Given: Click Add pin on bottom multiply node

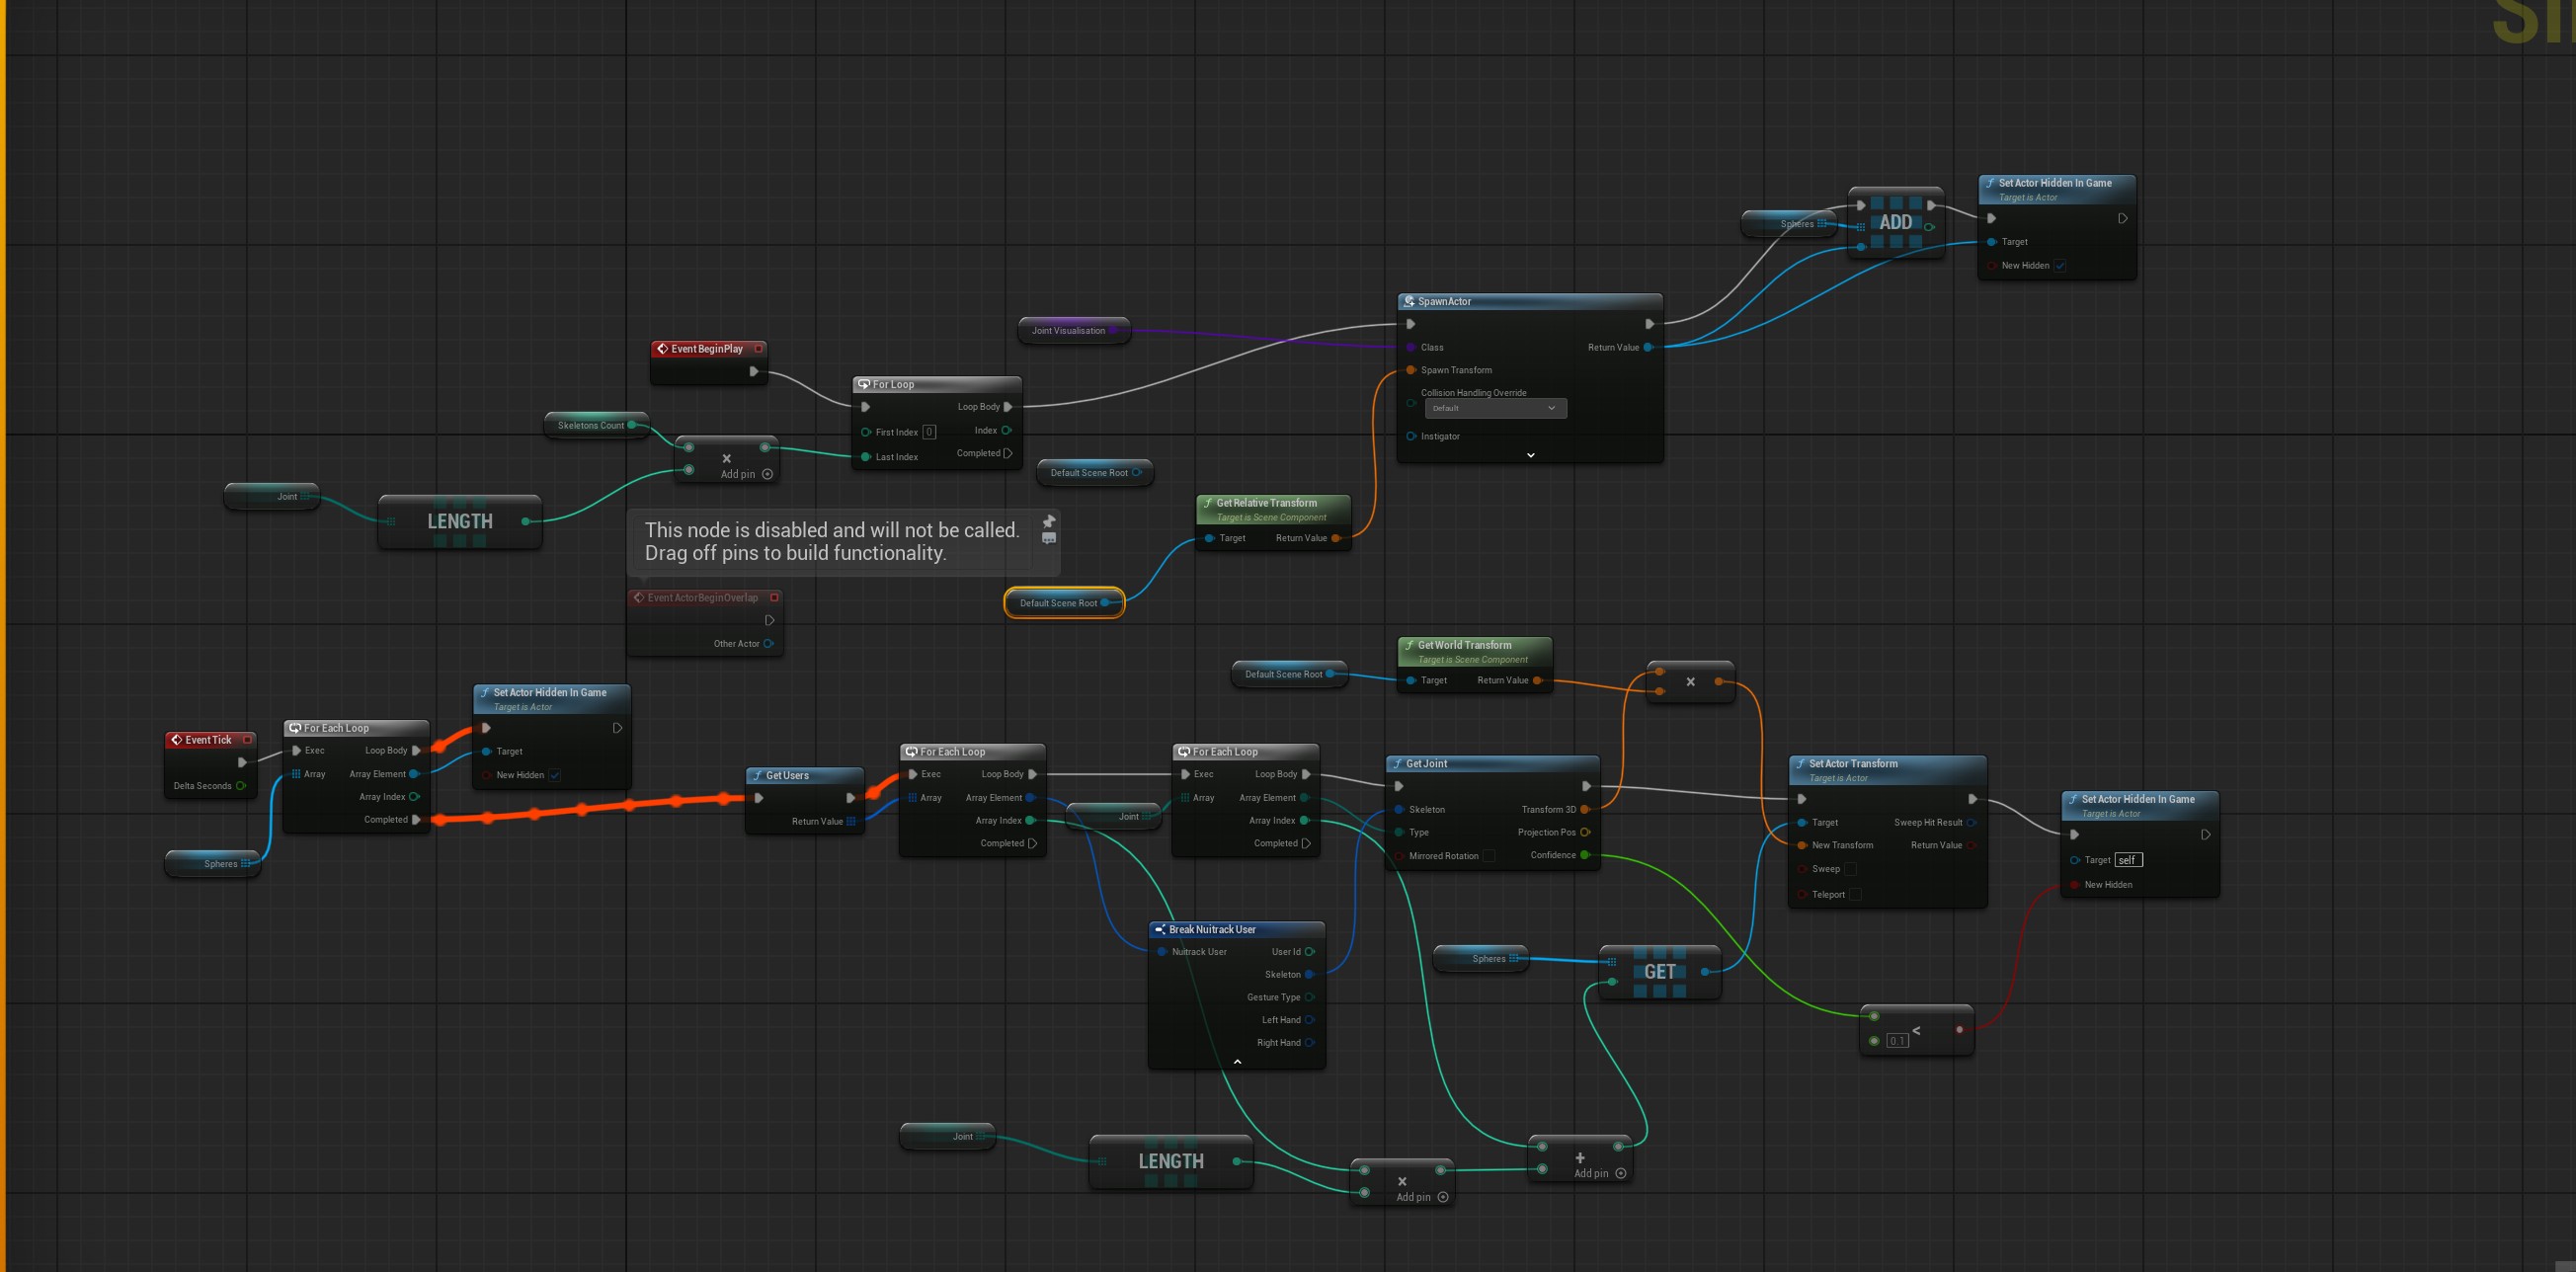Looking at the screenshot, I should click(1443, 1198).
